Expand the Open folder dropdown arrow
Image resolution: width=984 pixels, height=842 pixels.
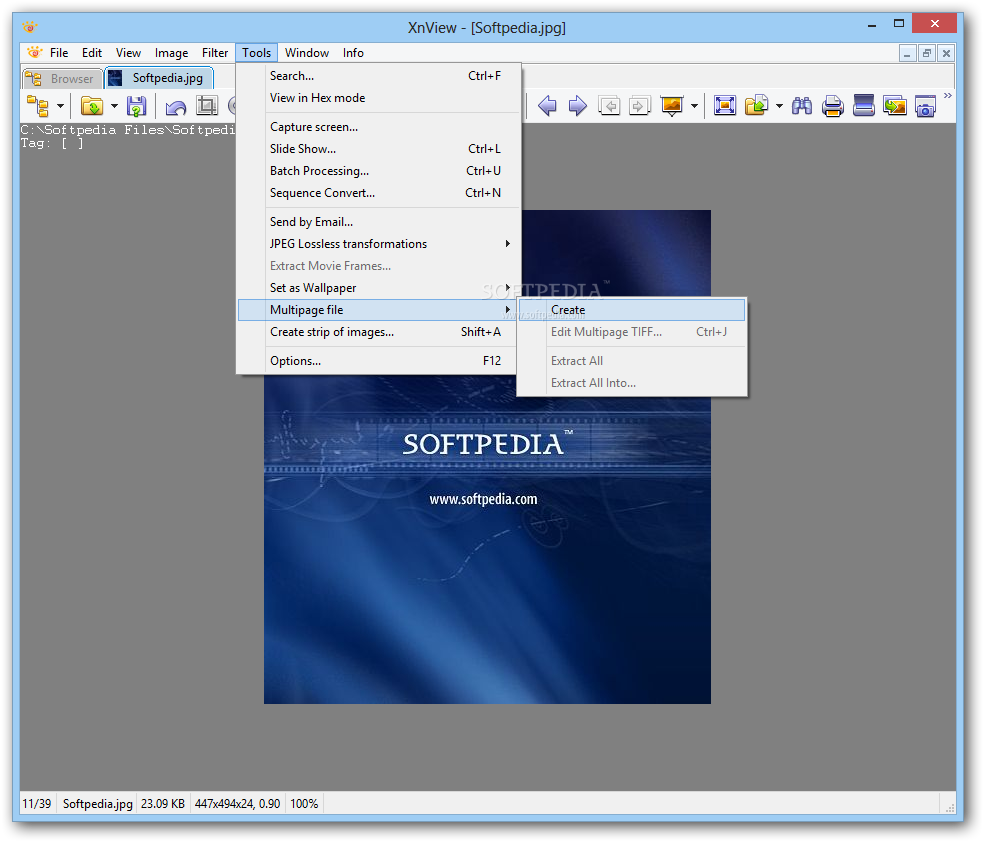tap(114, 106)
